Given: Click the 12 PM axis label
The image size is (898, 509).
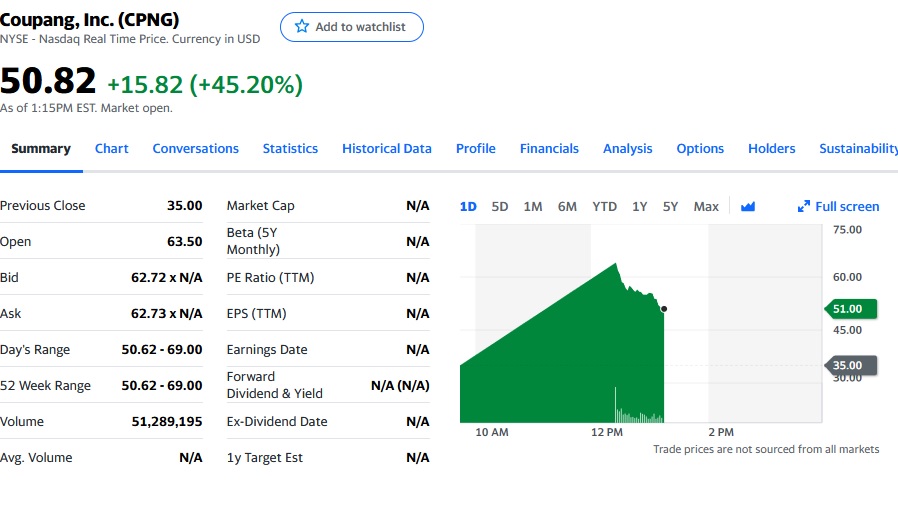Looking at the screenshot, I should point(607,432).
